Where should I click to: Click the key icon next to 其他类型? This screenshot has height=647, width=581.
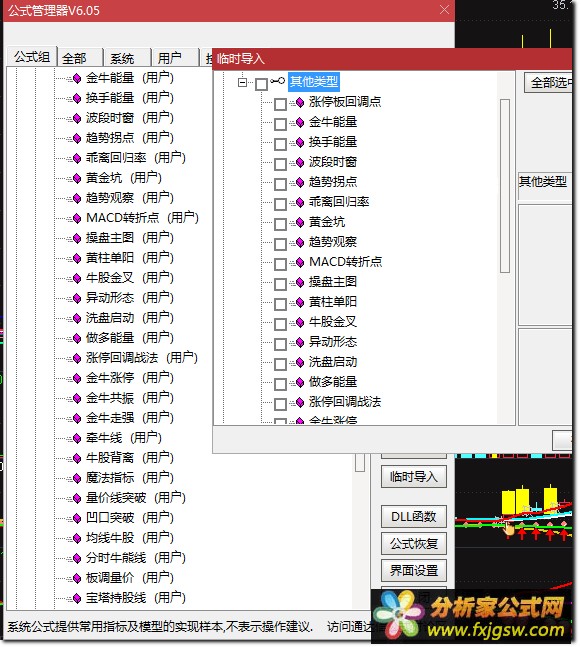click(x=278, y=81)
